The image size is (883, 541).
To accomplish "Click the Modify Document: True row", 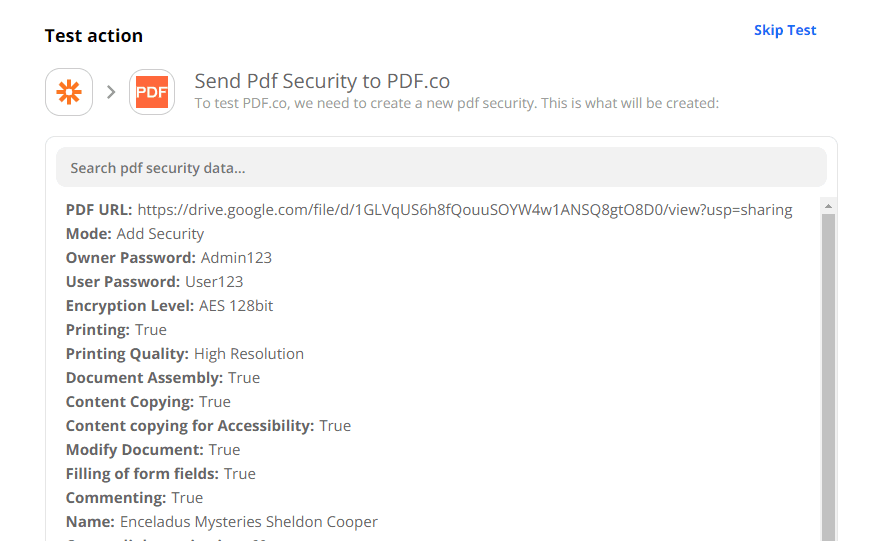I will pos(153,450).
